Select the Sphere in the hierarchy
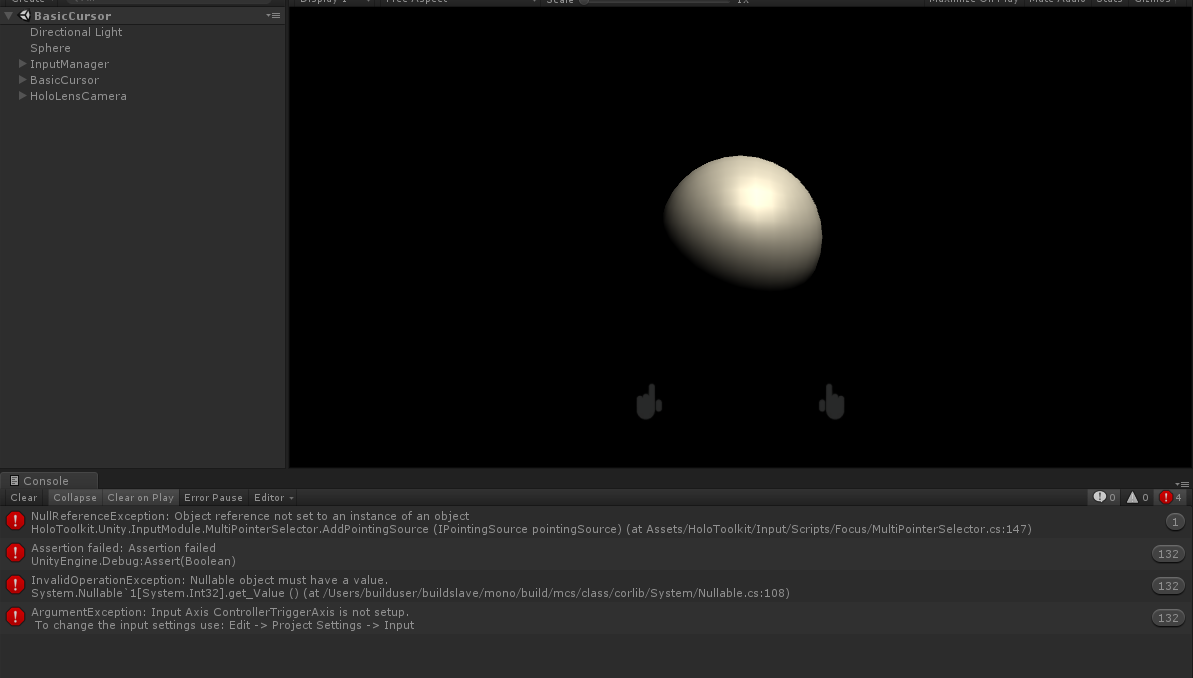The image size is (1193, 678). point(50,47)
